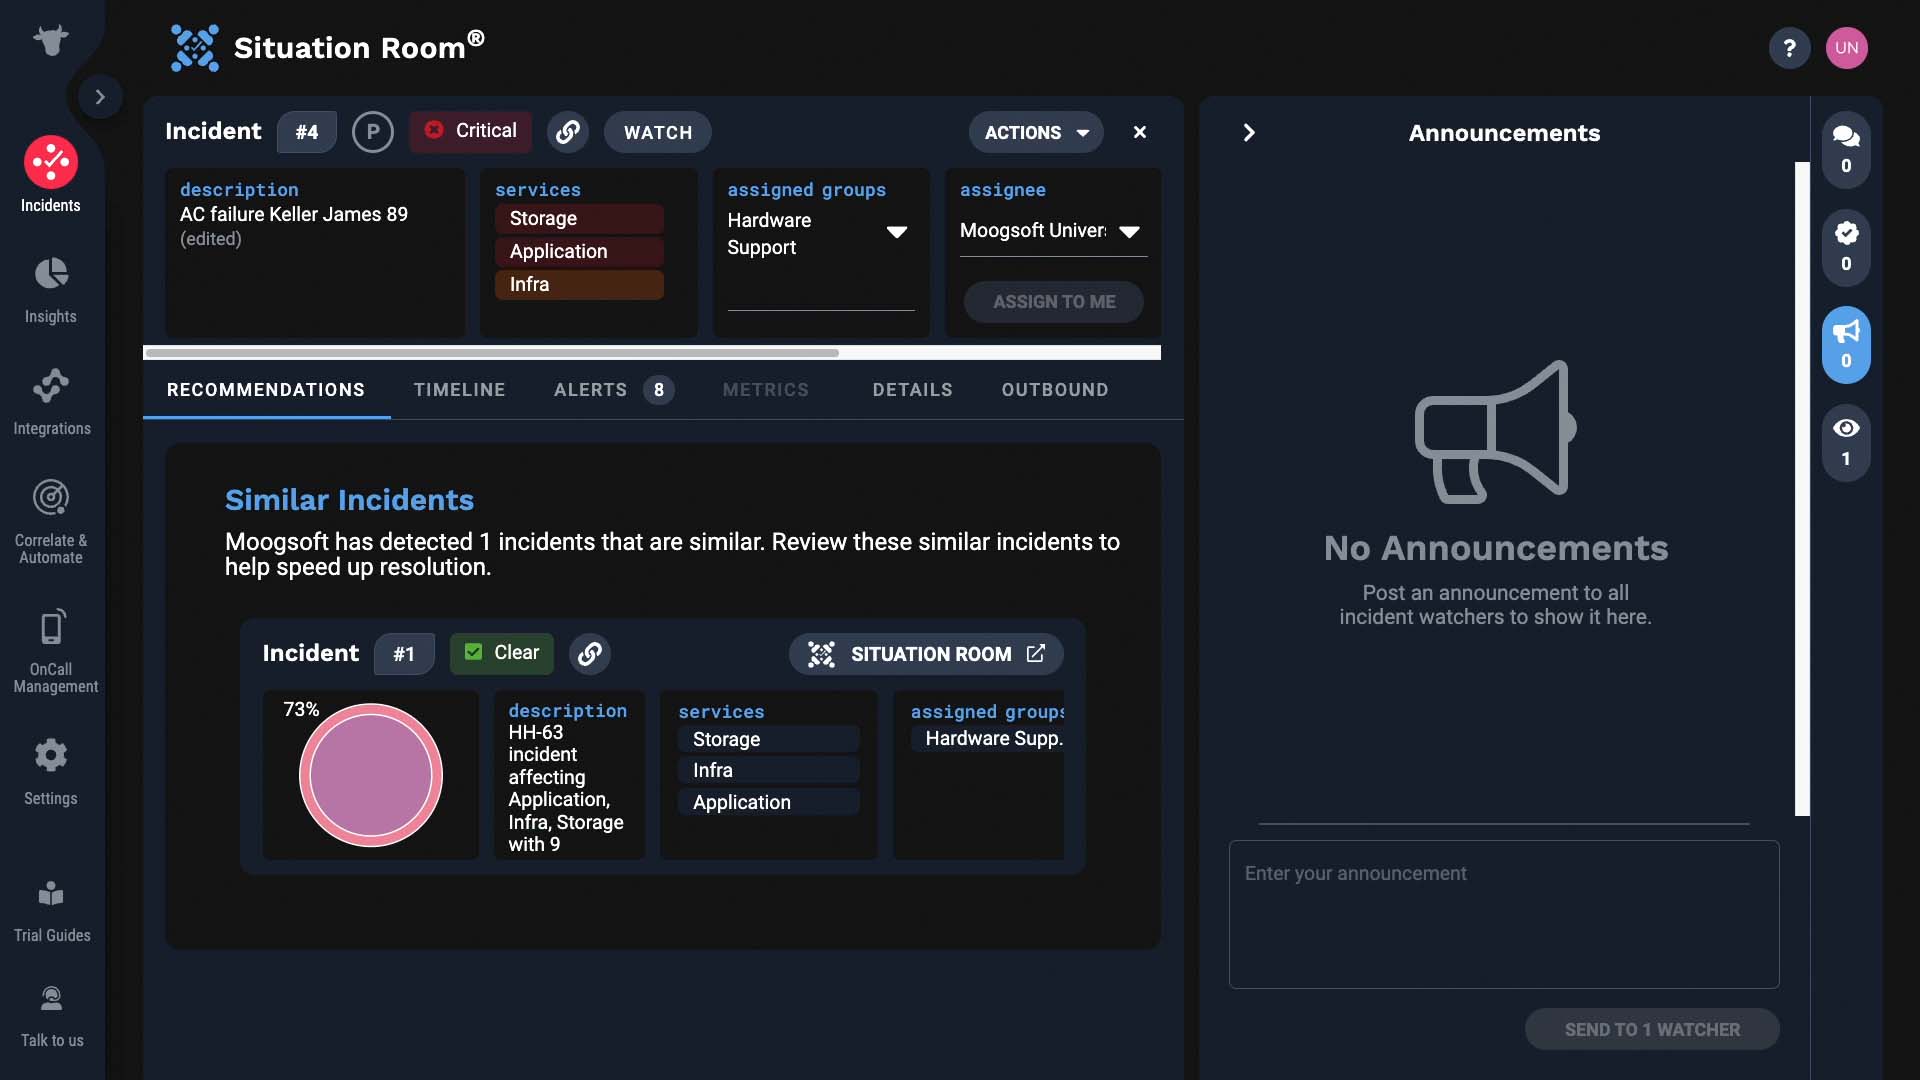
Task: Click Talk to us support icon
Action: tap(51, 999)
